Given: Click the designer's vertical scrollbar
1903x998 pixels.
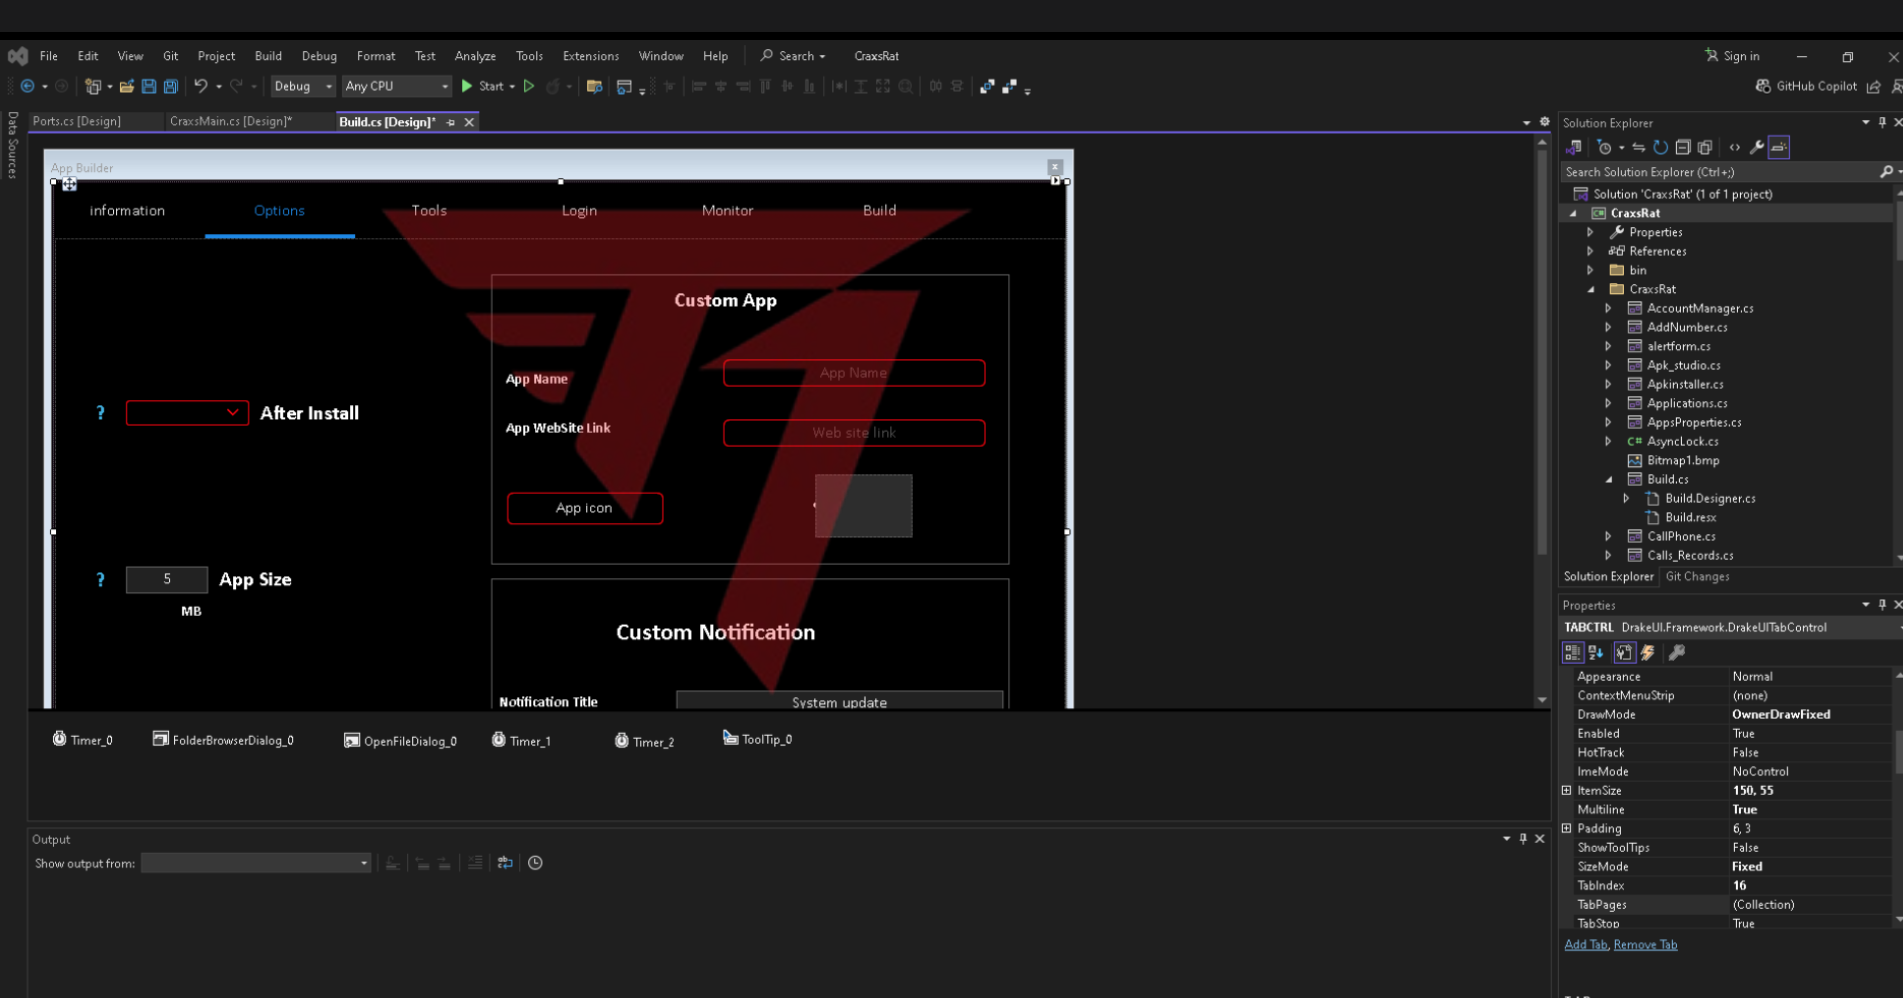Looking at the screenshot, I should [1541, 420].
